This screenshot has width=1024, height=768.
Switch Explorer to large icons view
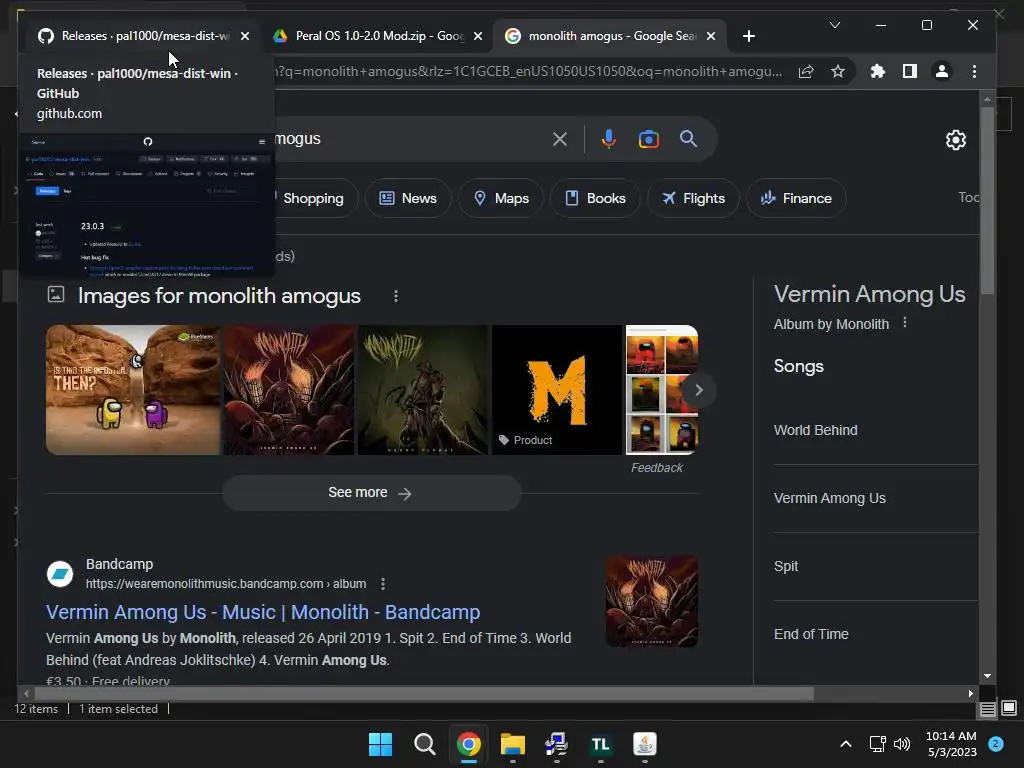[x=1009, y=708]
